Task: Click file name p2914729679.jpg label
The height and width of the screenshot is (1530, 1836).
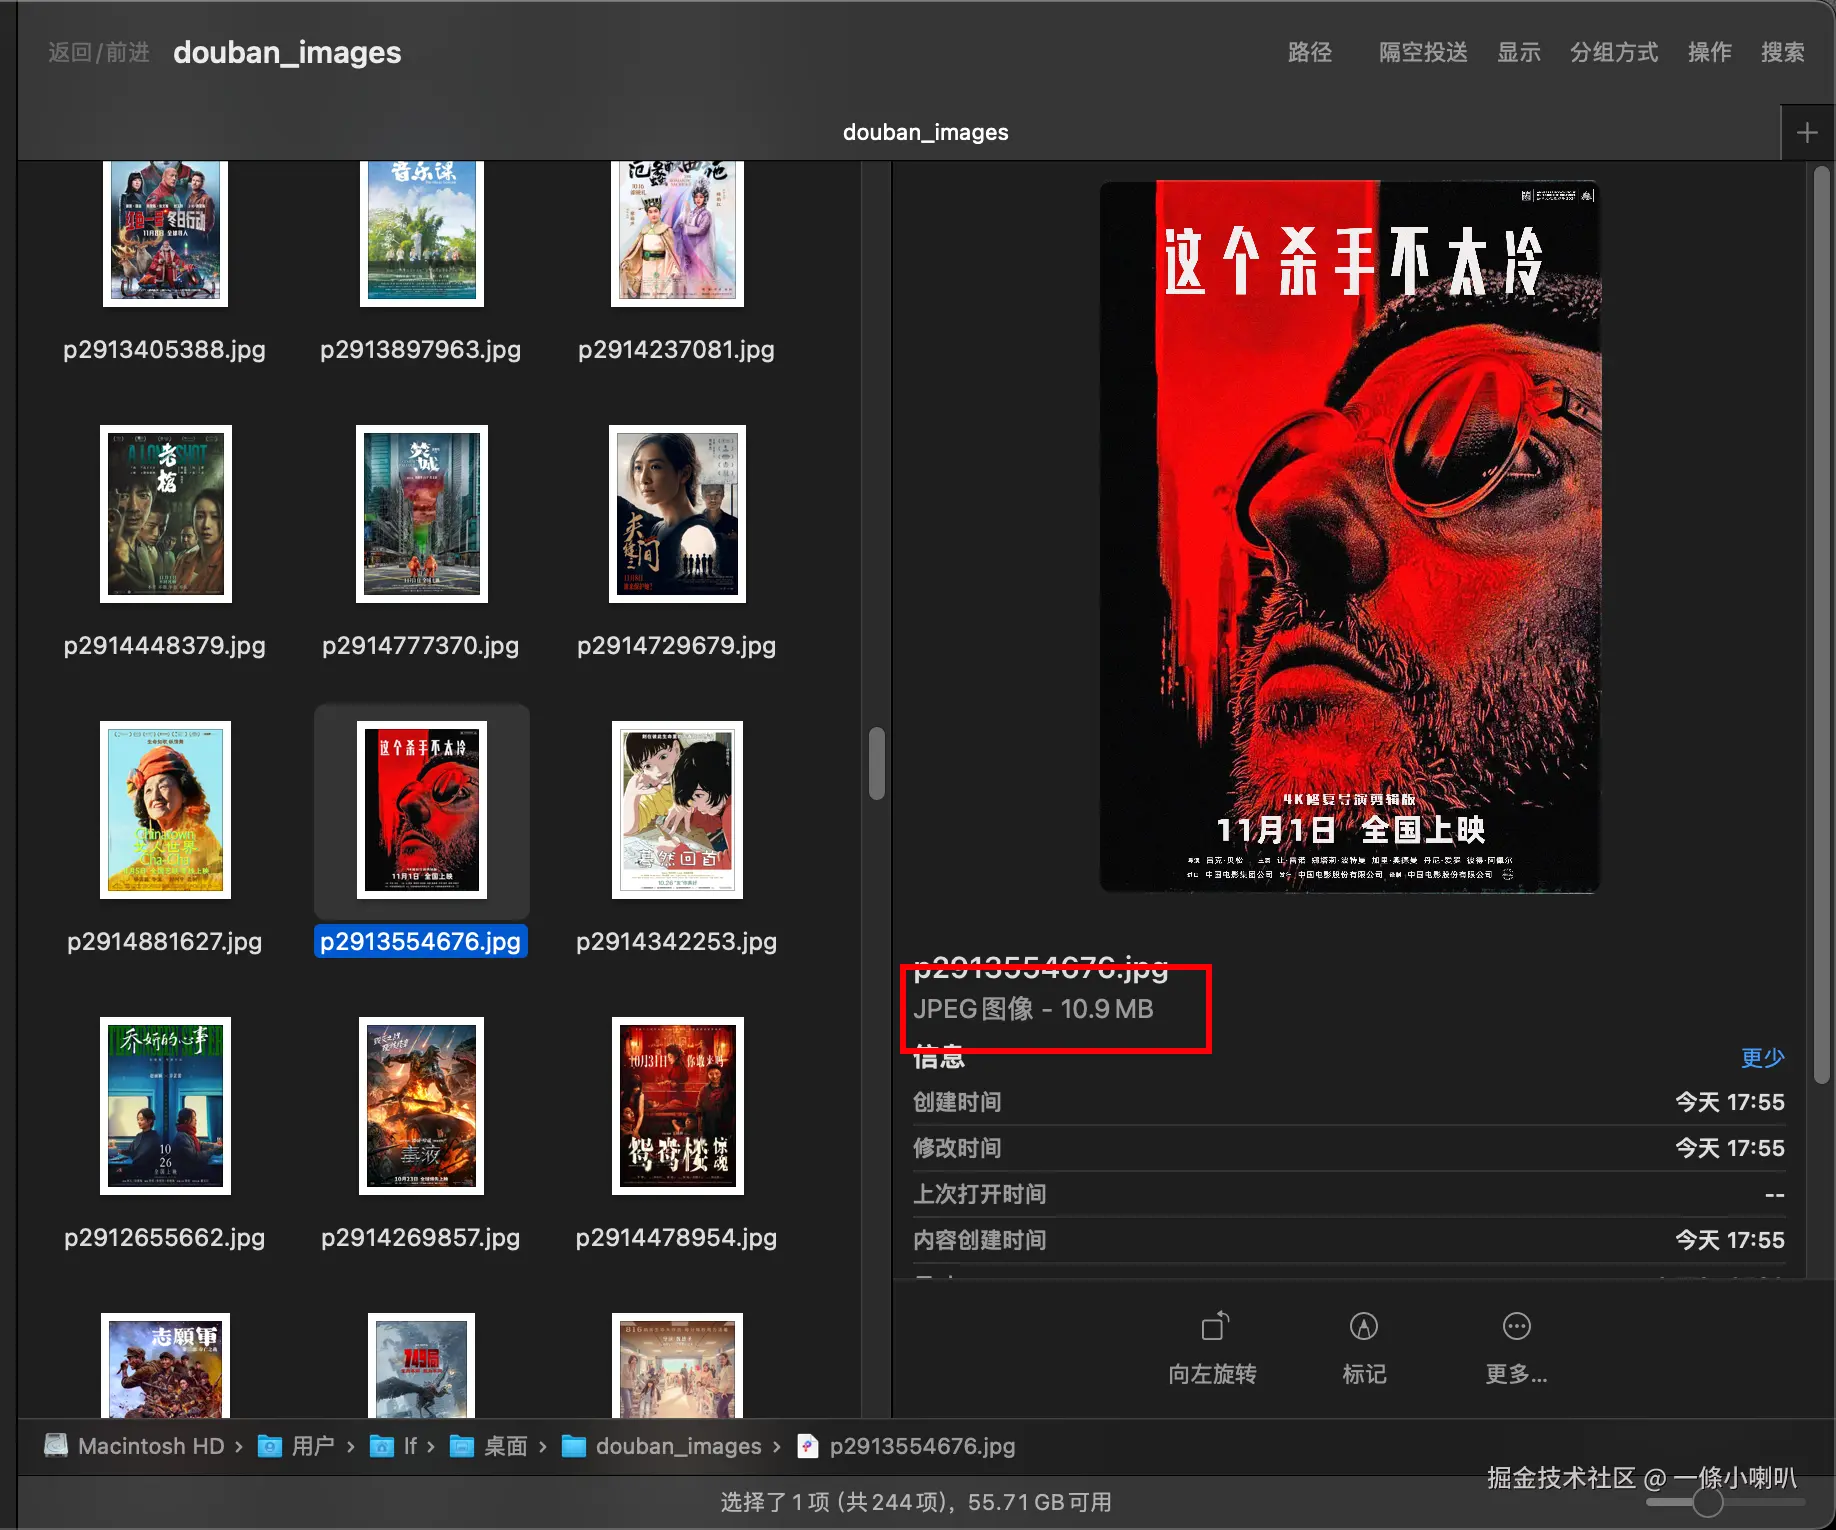Action: (677, 645)
